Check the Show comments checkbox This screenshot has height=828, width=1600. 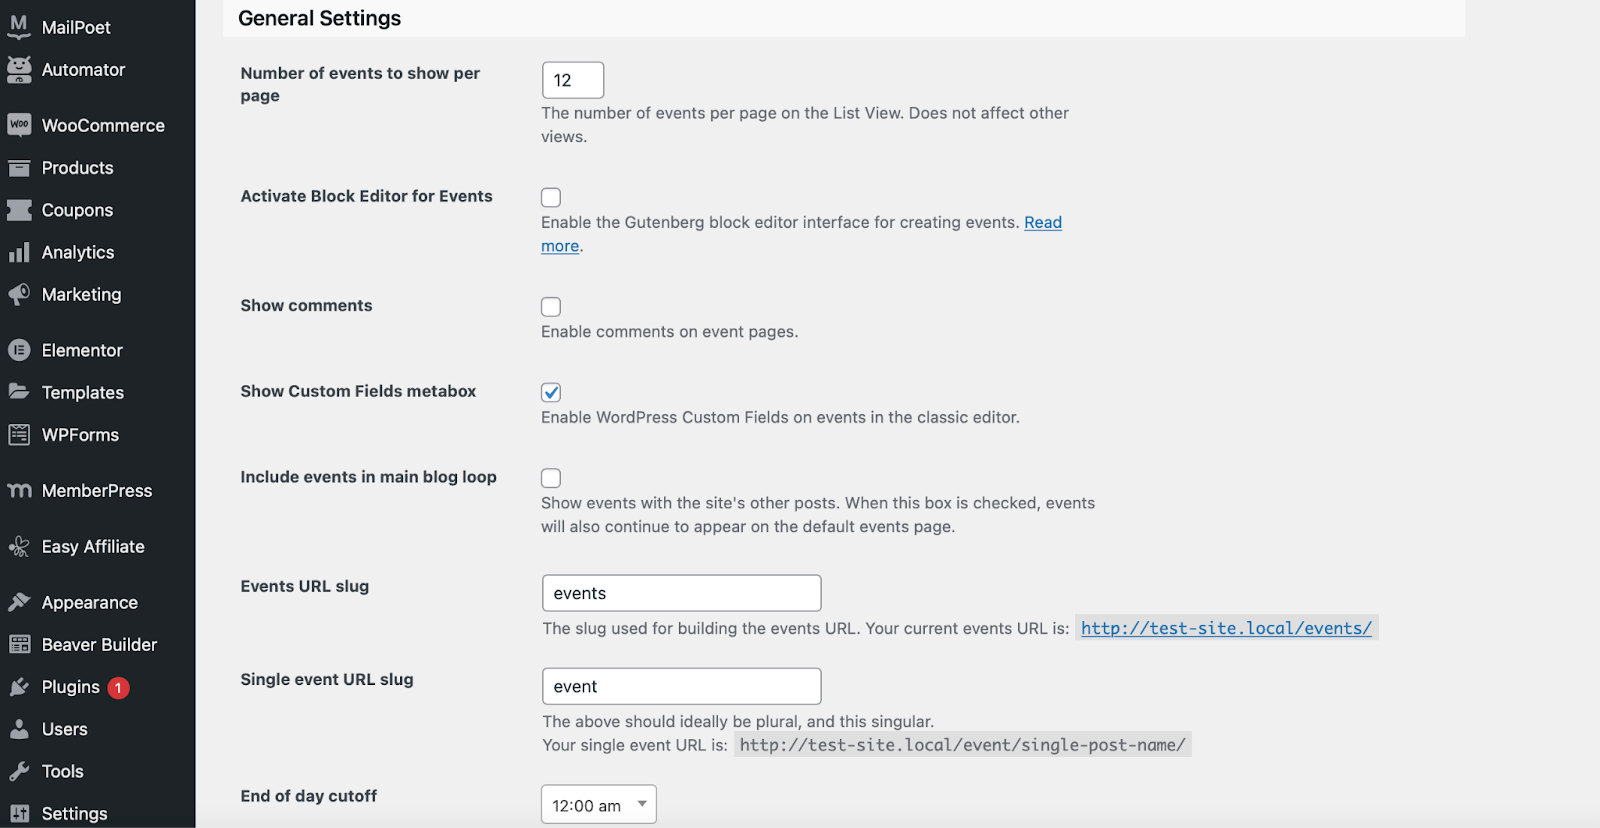coord(551,307)
